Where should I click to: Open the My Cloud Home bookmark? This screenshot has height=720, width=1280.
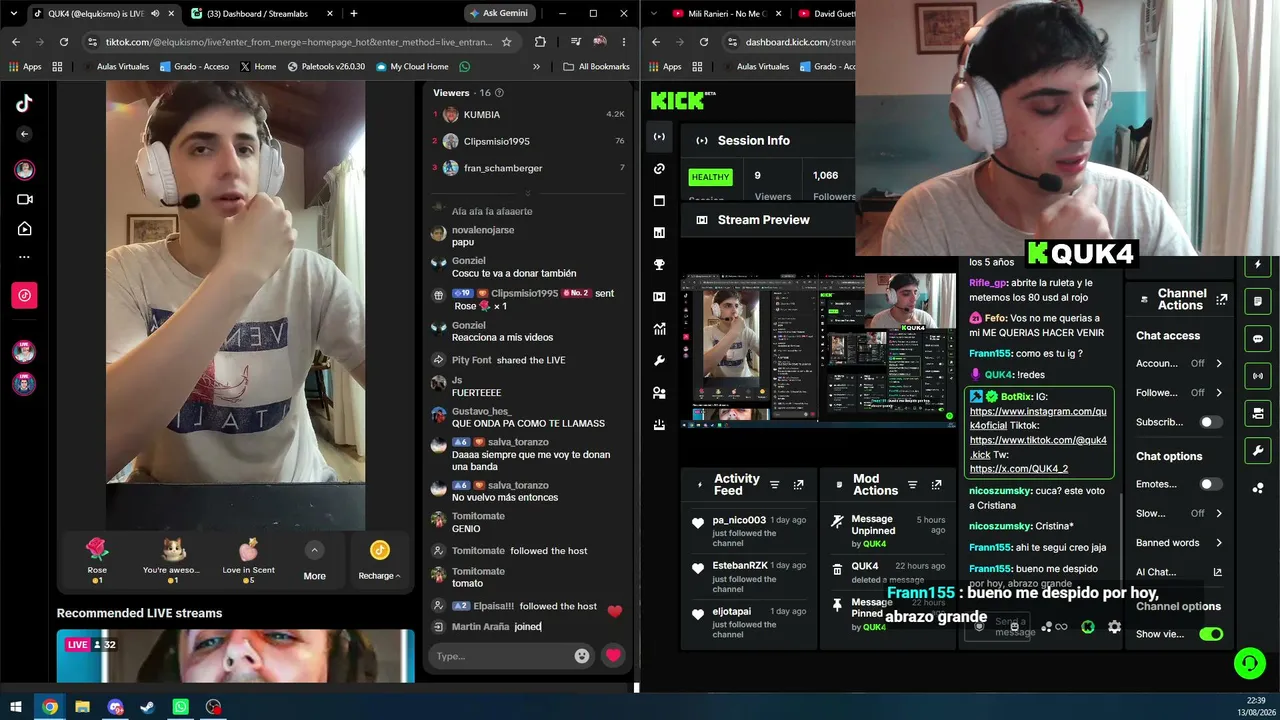(412, 67)
